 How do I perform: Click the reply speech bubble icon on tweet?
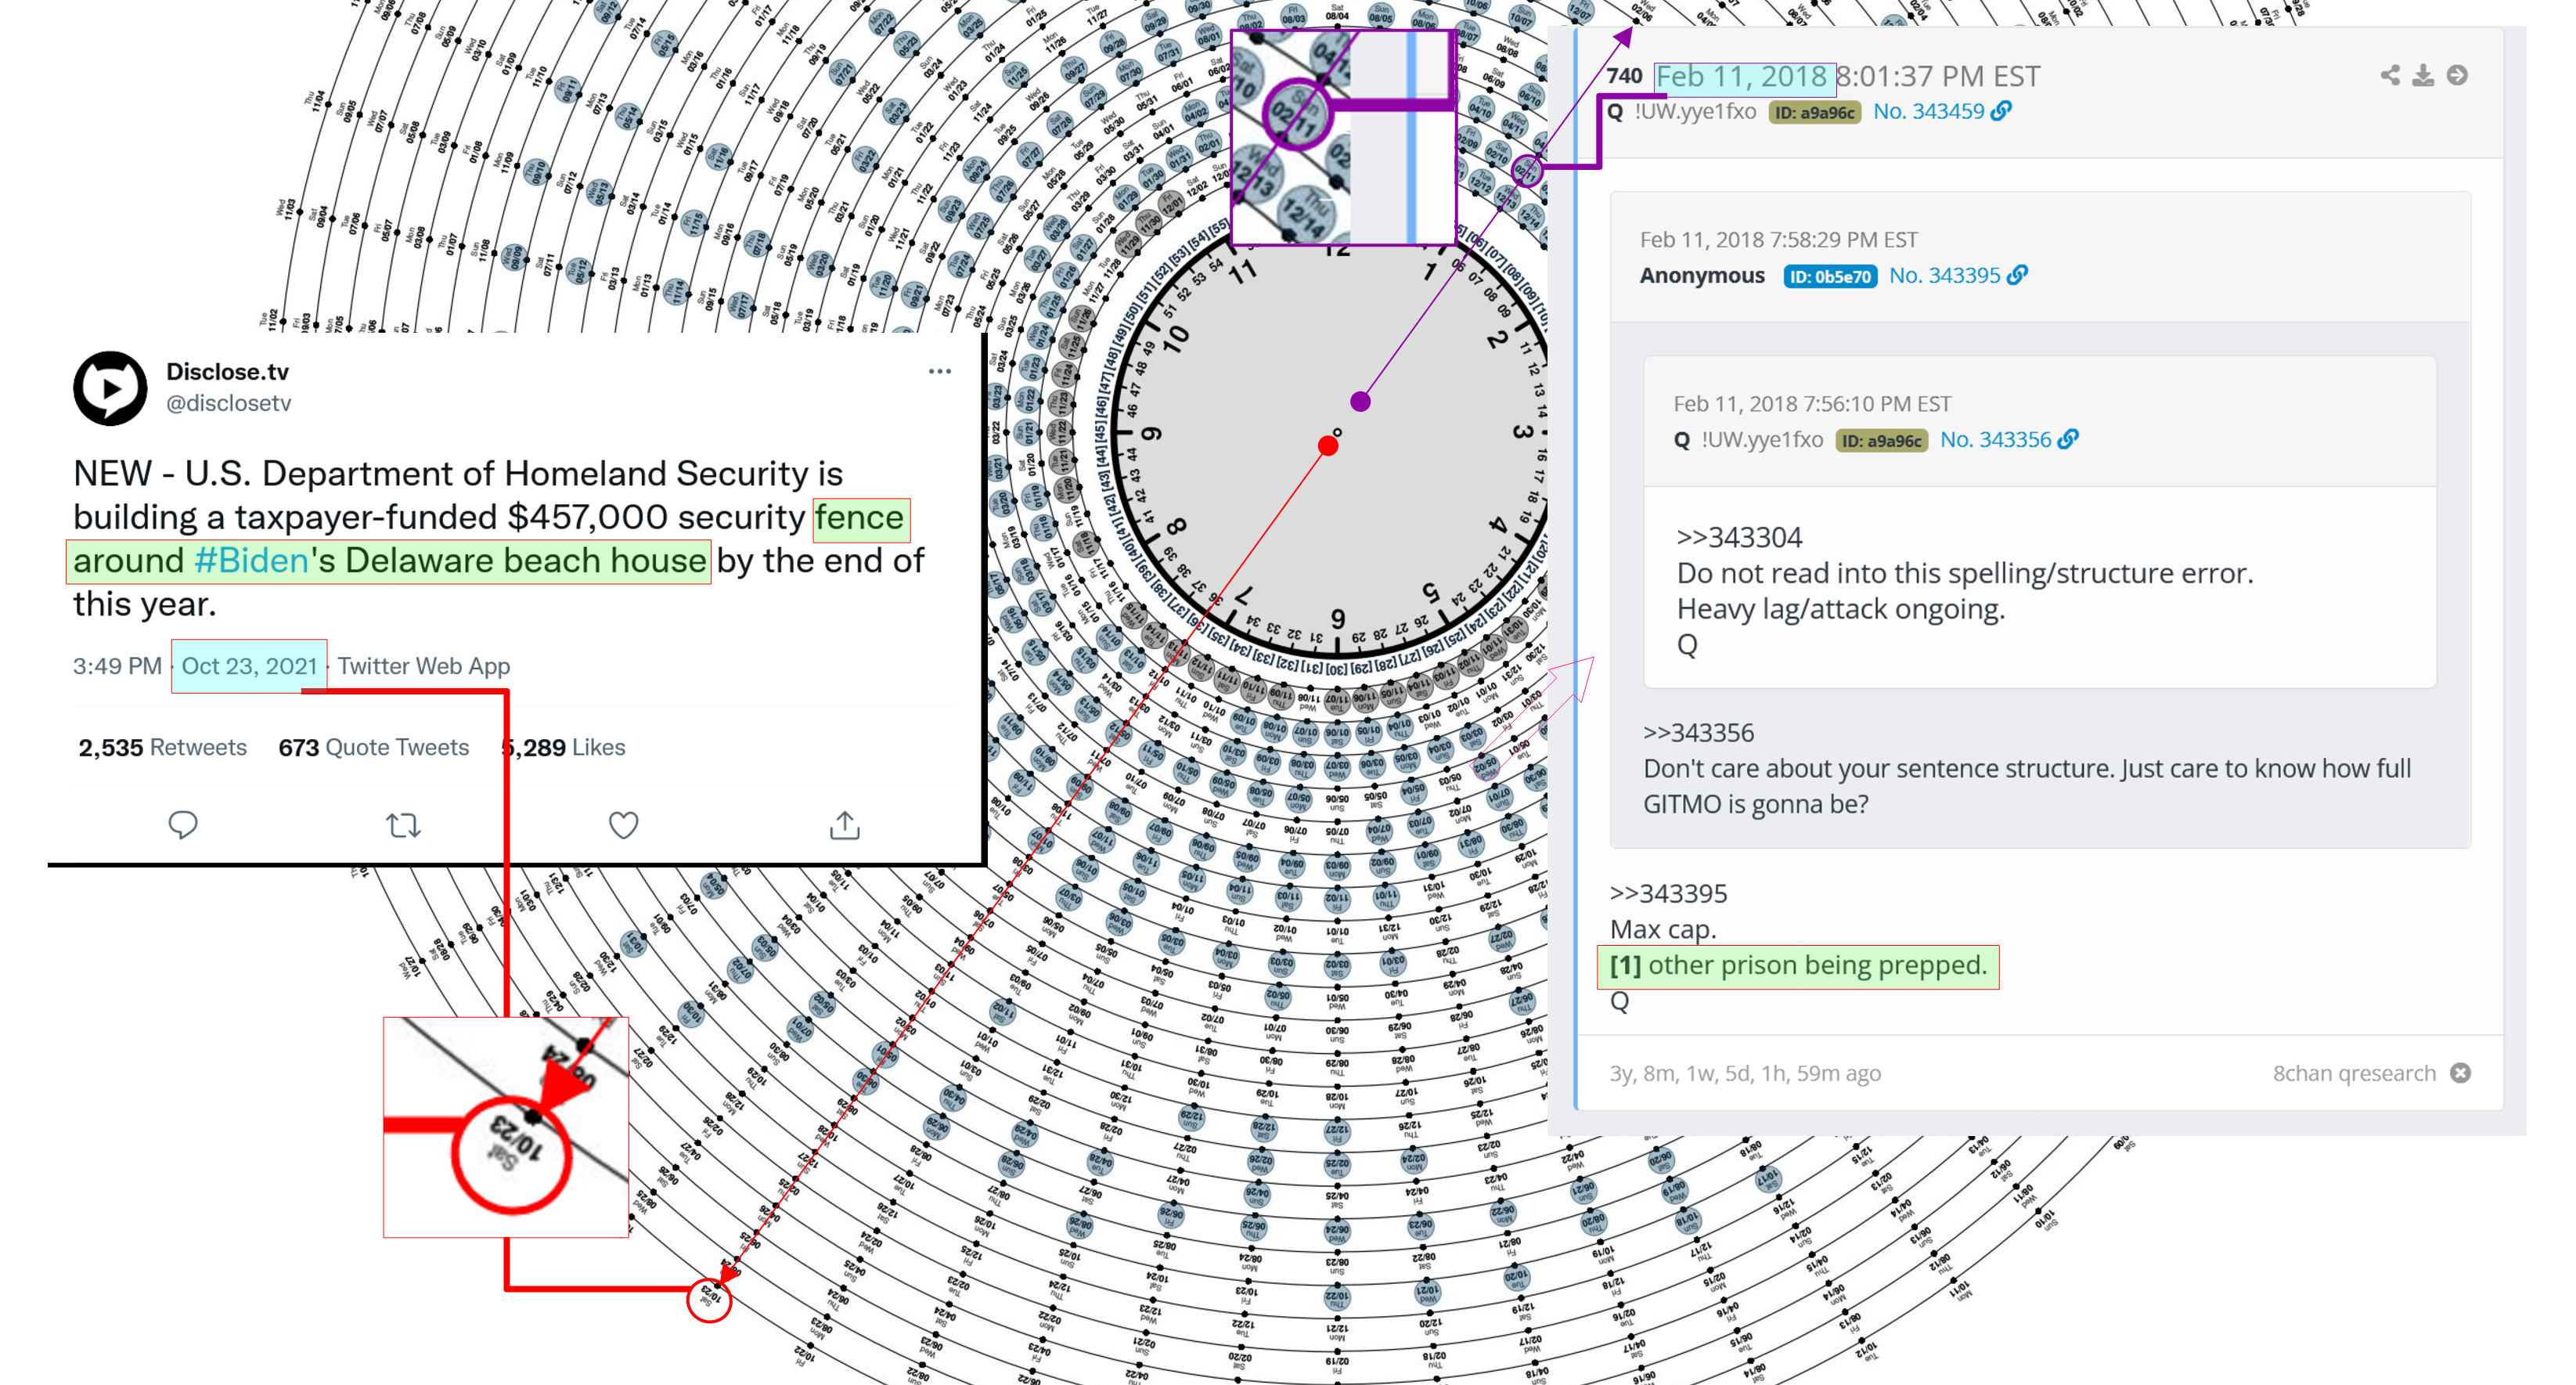183,825
